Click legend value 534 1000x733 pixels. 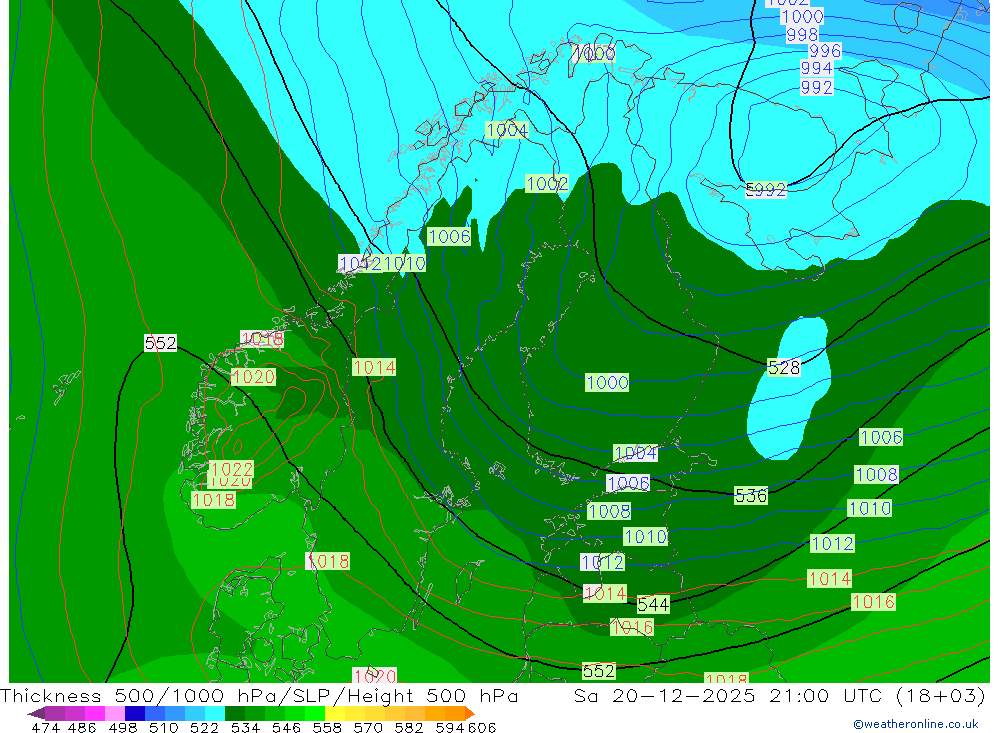tap(245, 727)
